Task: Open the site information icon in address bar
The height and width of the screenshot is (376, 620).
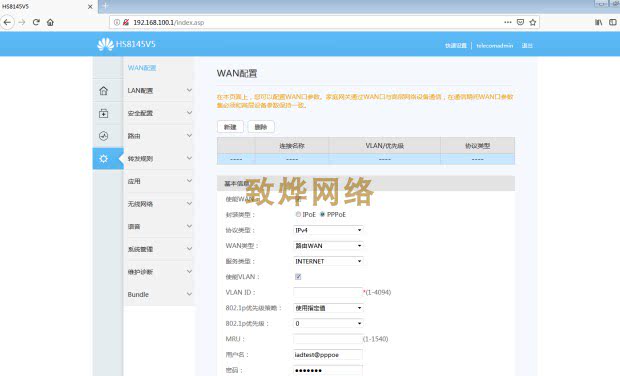Action: pyautogui.click(x=117, y=22)
